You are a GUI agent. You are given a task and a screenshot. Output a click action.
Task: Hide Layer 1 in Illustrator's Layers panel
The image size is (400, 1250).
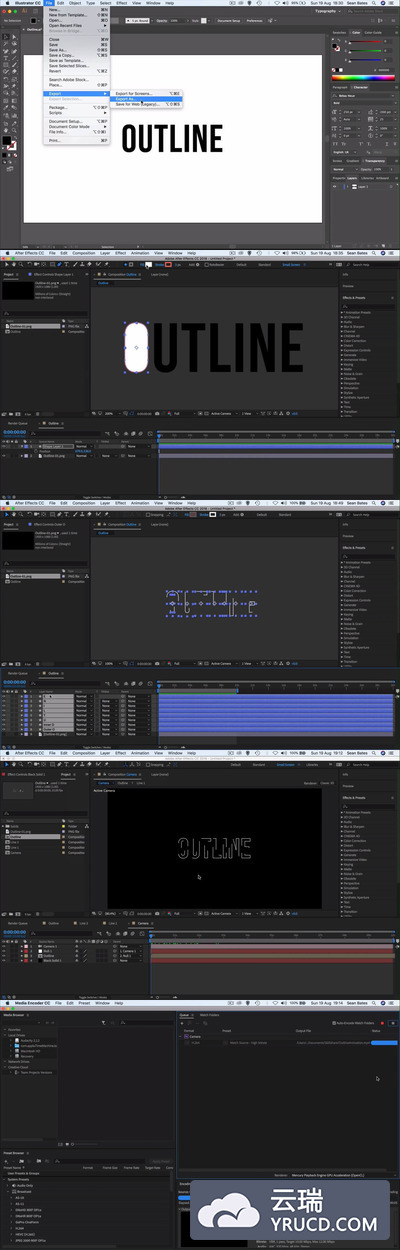pyautogui.click(x=334, y=187)
